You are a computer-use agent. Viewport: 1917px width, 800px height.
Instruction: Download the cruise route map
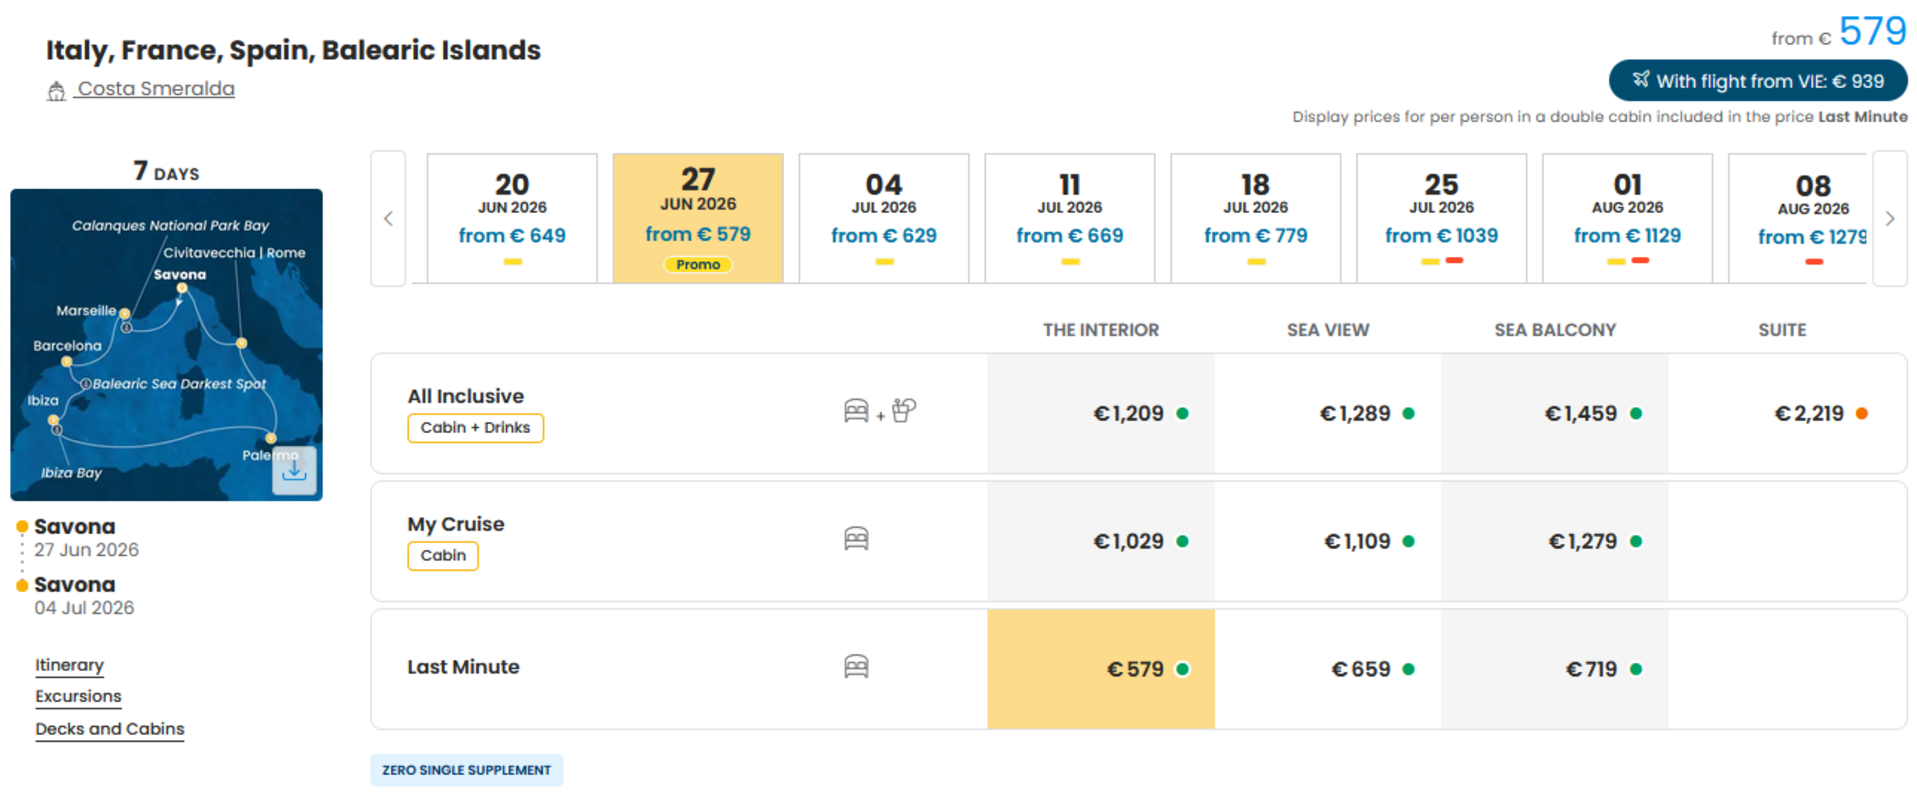tap(294, 470)
